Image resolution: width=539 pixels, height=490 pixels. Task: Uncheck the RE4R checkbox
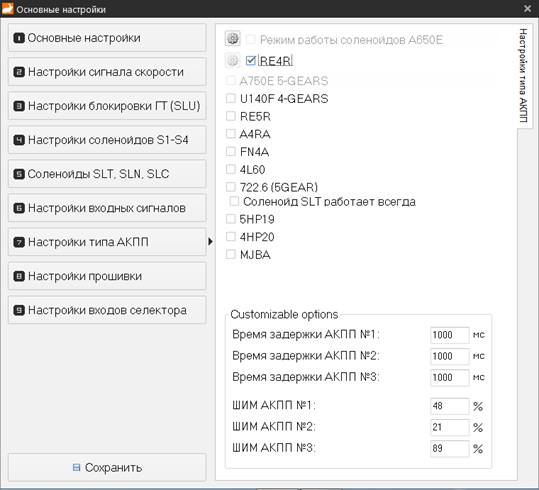point(251,61)
